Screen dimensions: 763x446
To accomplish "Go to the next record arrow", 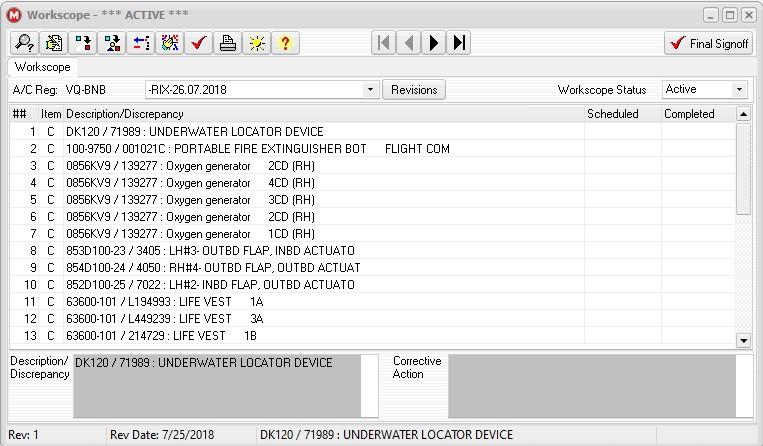I will coord(434,43).
